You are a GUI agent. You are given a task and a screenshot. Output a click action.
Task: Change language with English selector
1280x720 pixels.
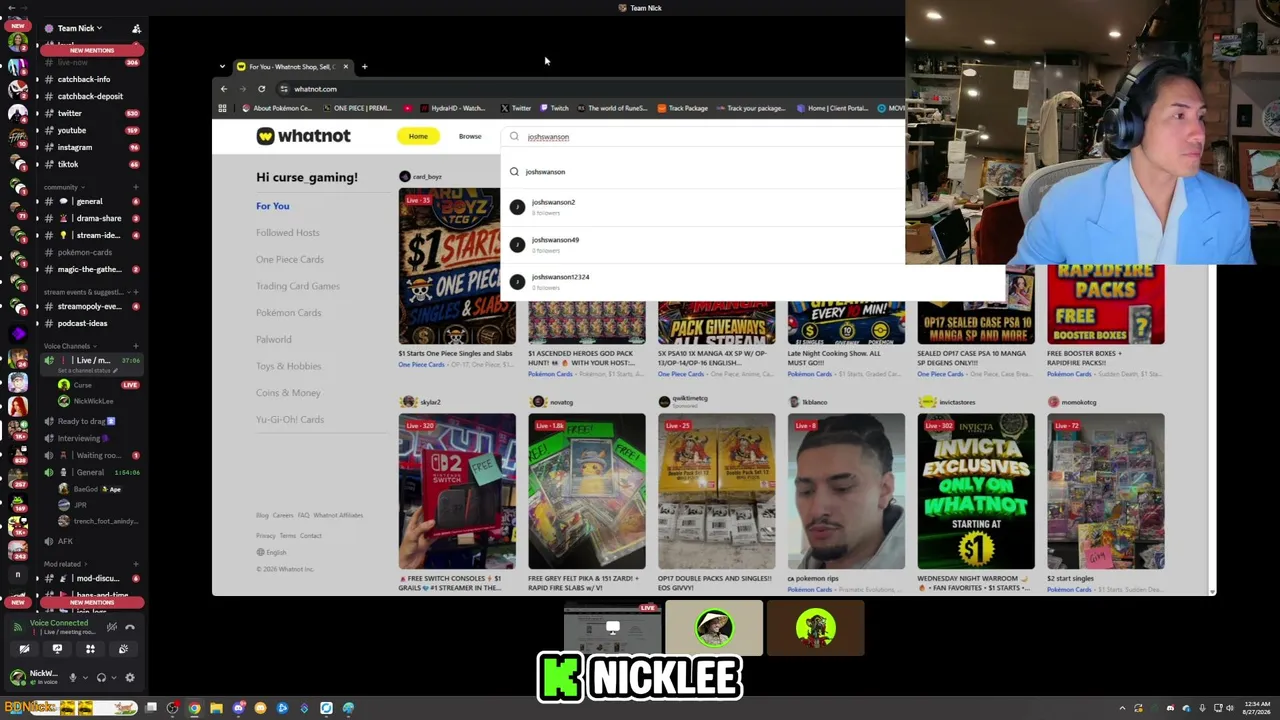click(x=271, y=552)
